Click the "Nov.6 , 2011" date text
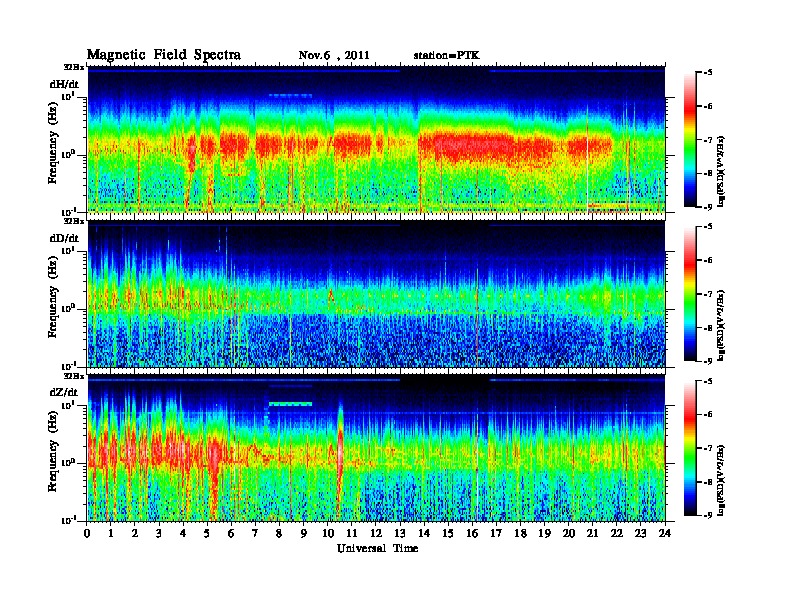This screenshot has height=612, width=792. click(x=334, y=56)
